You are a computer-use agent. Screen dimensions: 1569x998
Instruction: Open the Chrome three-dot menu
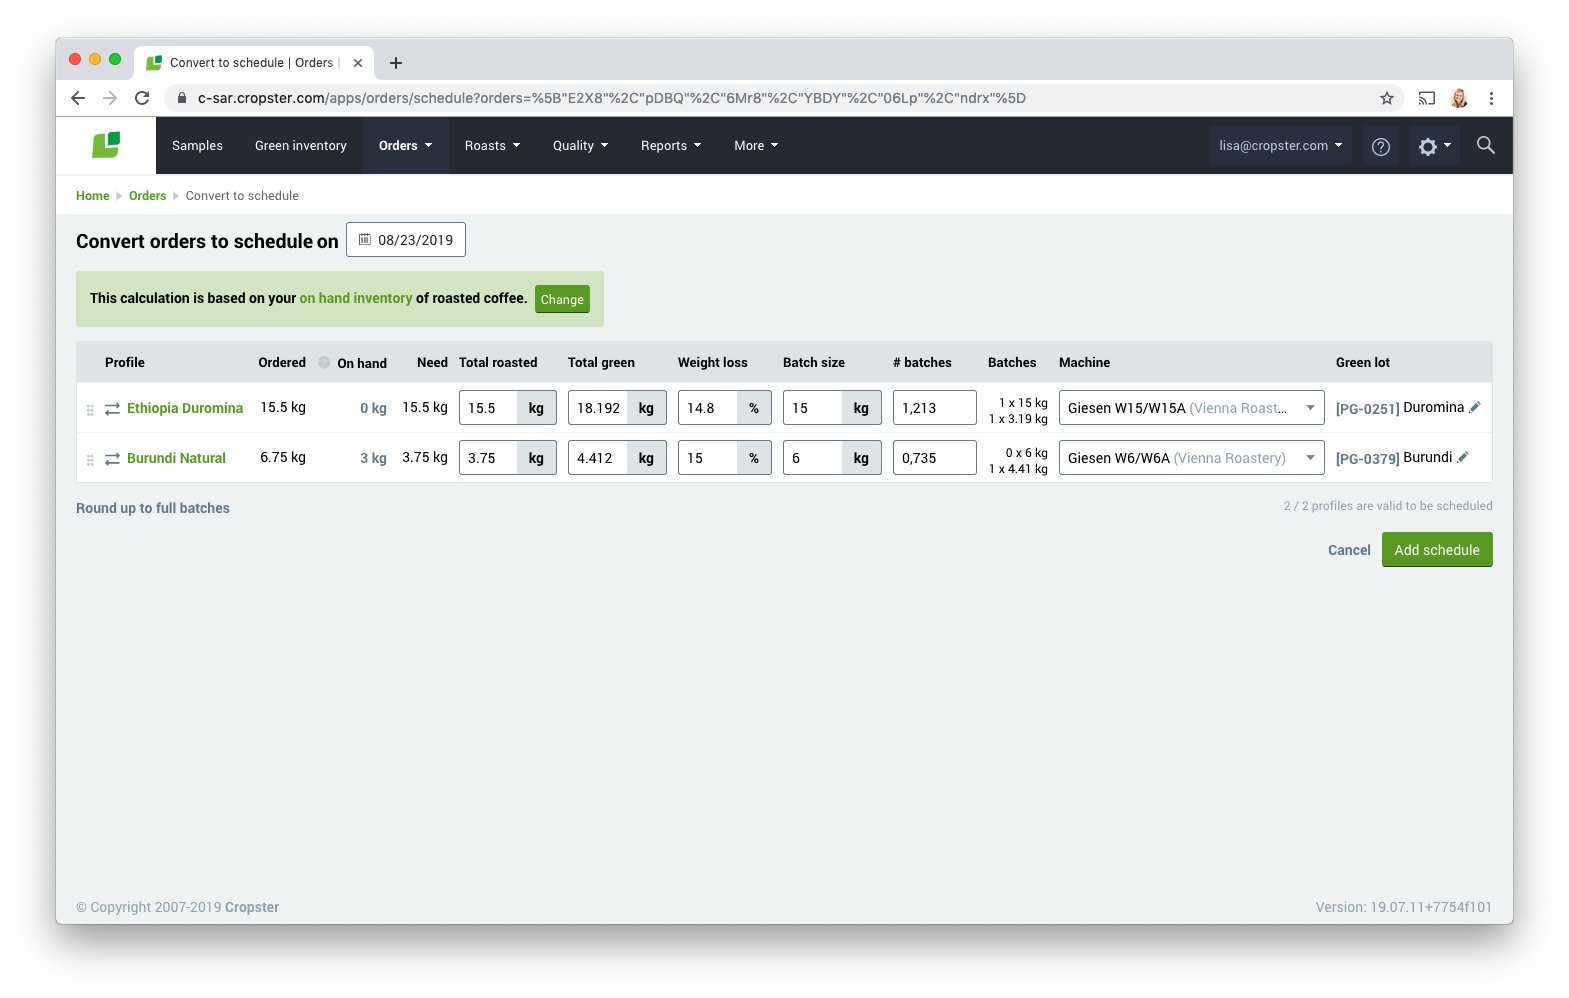[1491, 98]
